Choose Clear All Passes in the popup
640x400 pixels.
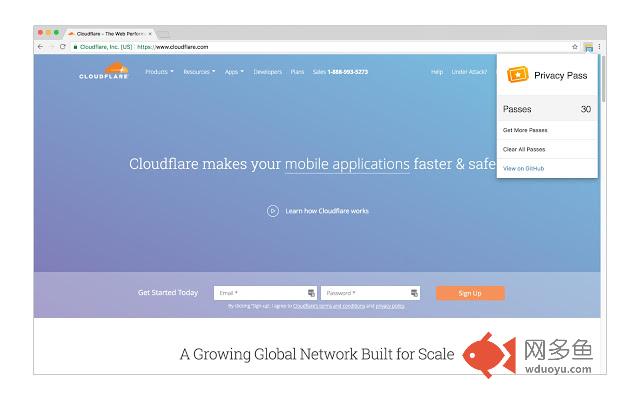[x=524, y=149]
